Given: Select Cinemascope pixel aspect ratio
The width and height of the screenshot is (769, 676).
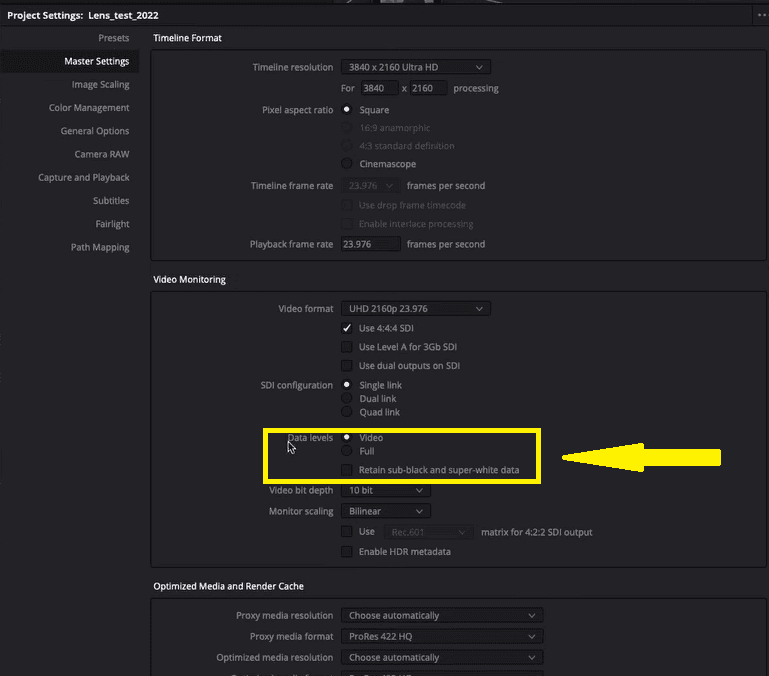Looking at the screenshot, I should (347, 163).
